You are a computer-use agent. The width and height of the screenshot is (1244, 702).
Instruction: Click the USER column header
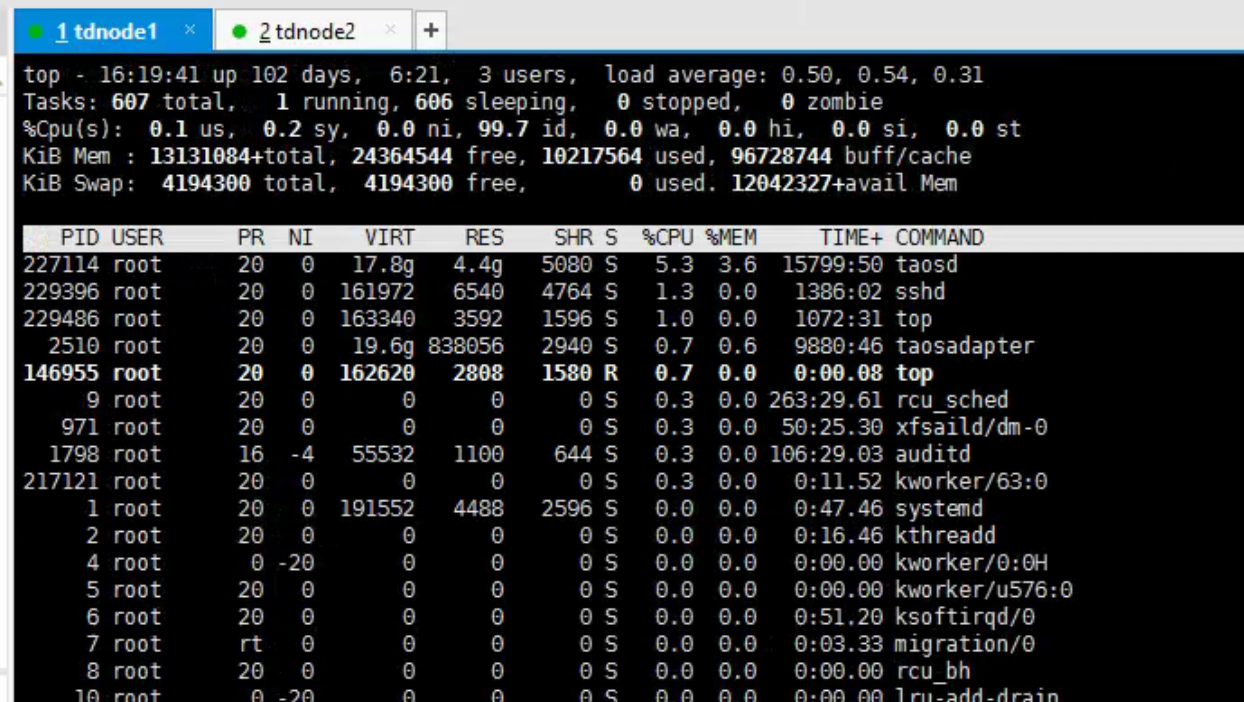tap(137, 238)
